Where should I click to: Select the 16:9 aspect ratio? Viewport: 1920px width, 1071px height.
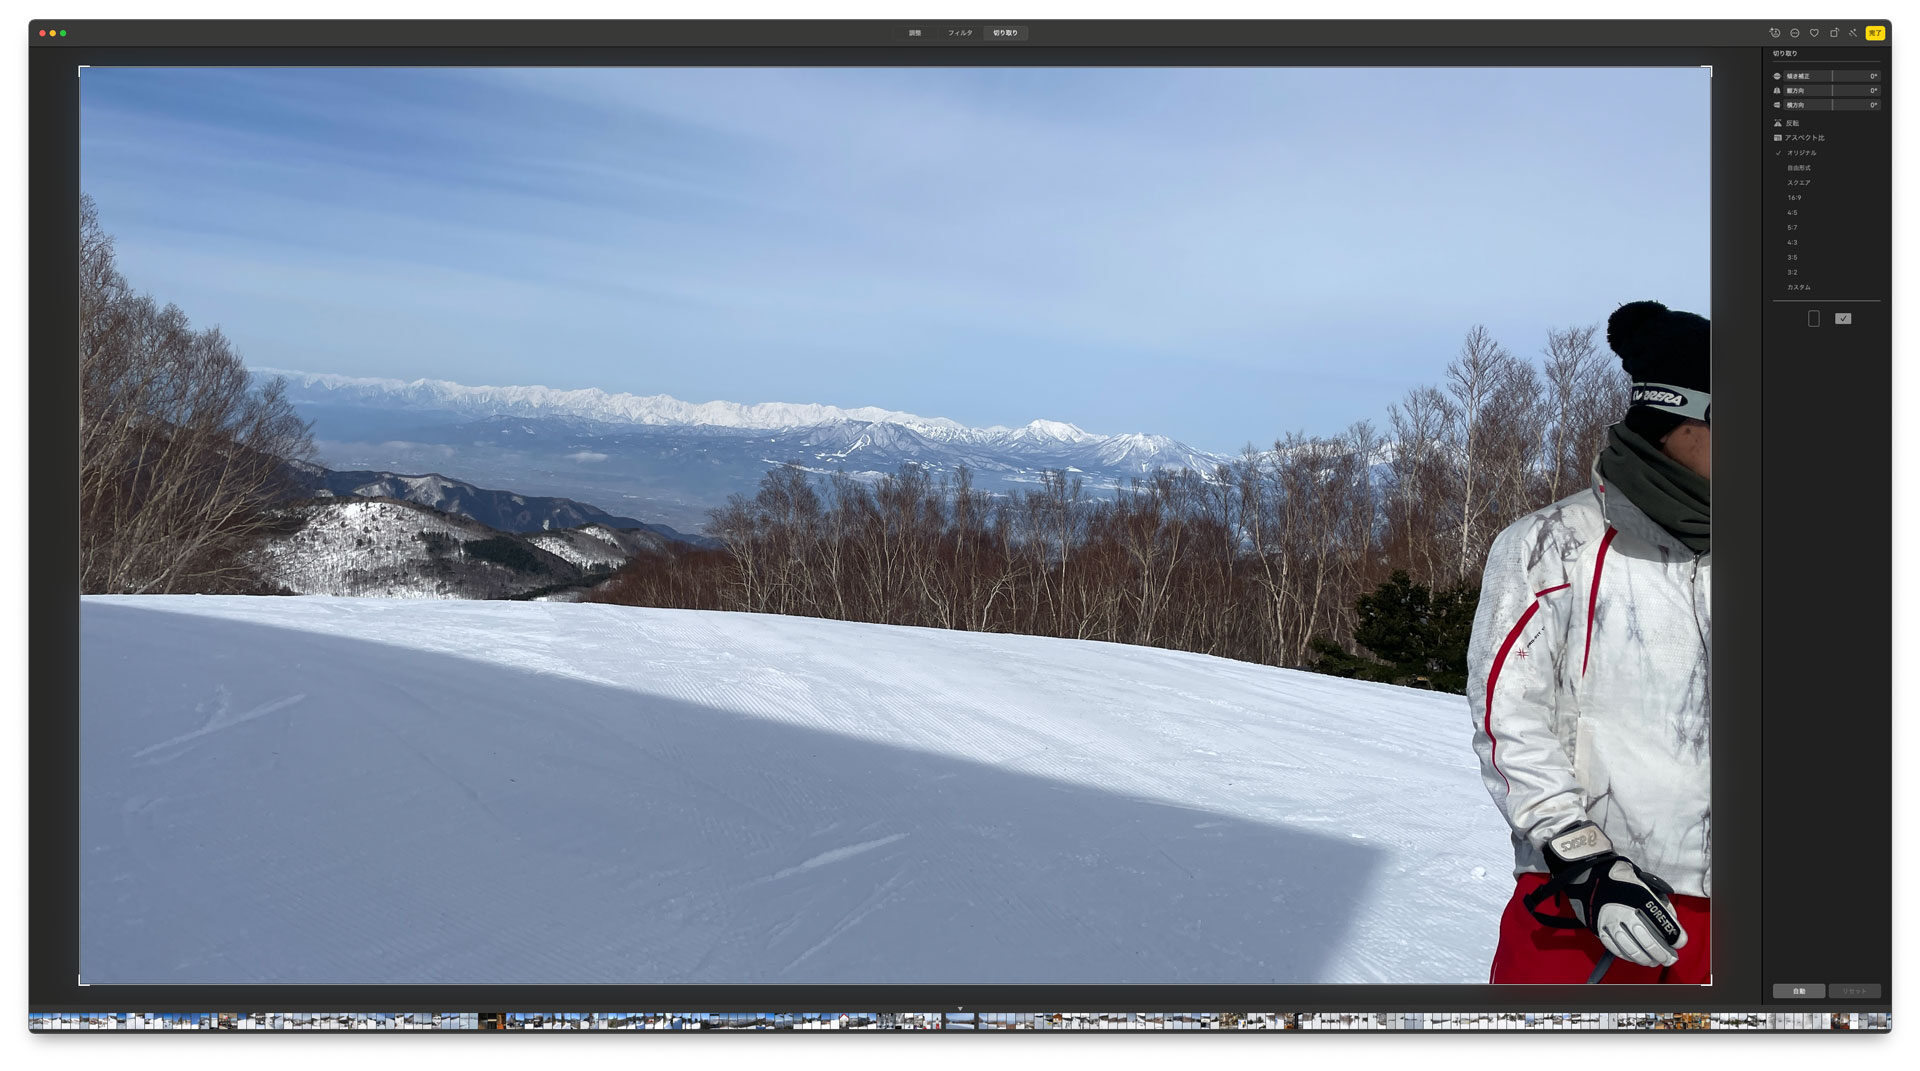(1794, 198)
